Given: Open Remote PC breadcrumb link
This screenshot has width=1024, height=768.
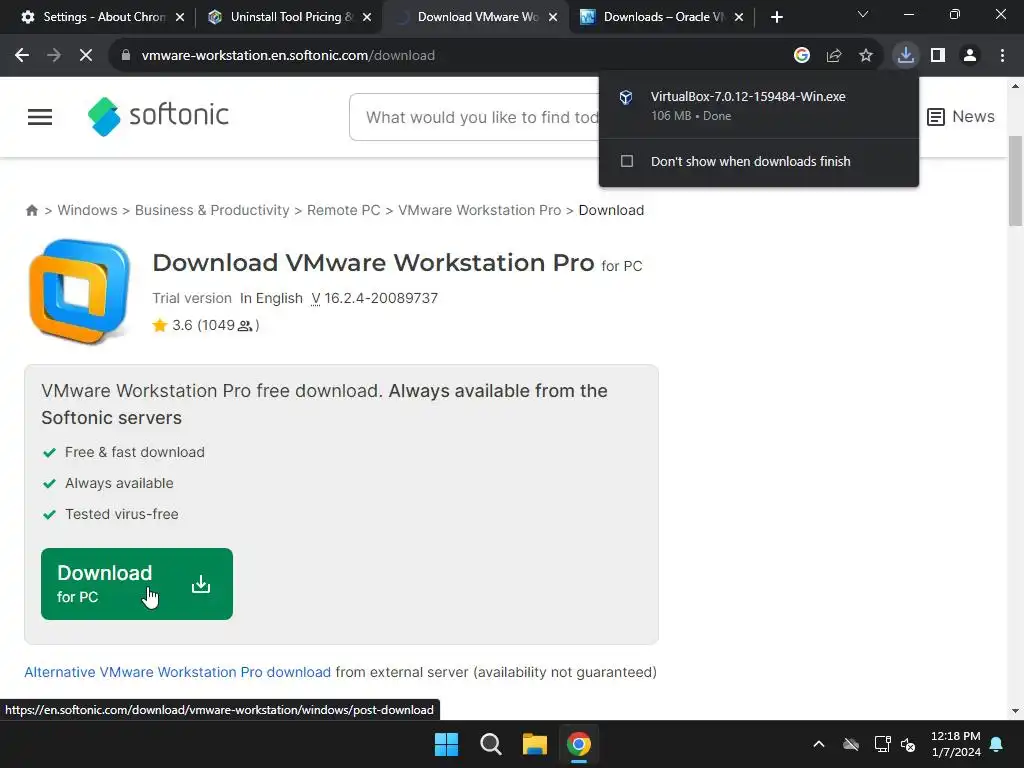Looking at the screenshot, I should click(x=344, y=210).
